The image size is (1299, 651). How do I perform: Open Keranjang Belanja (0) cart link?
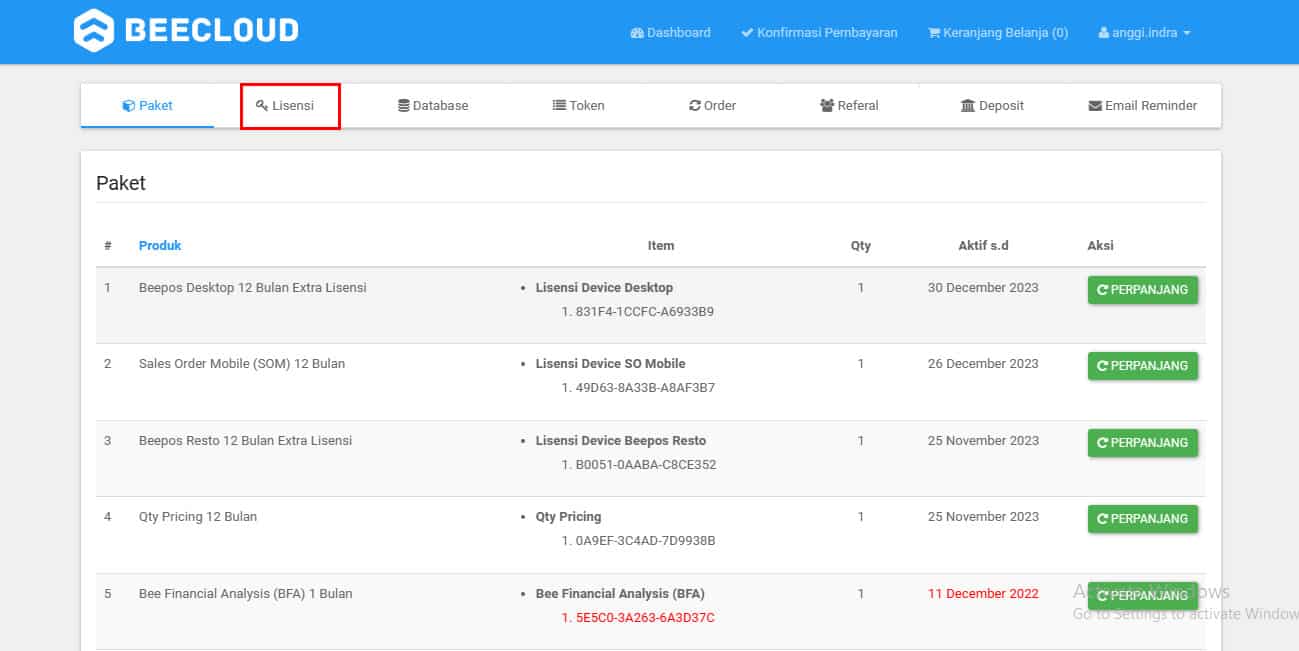tap(998, 32)
